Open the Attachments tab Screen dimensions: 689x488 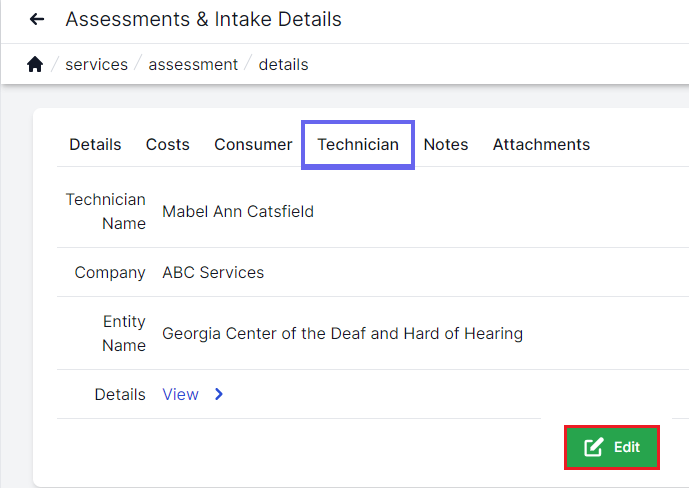541,145
